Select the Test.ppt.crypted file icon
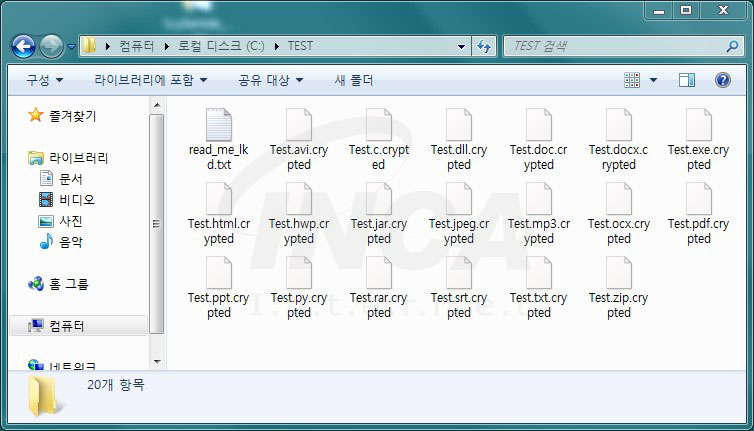This screenshot has width=754, height=431. pos(219,273)
